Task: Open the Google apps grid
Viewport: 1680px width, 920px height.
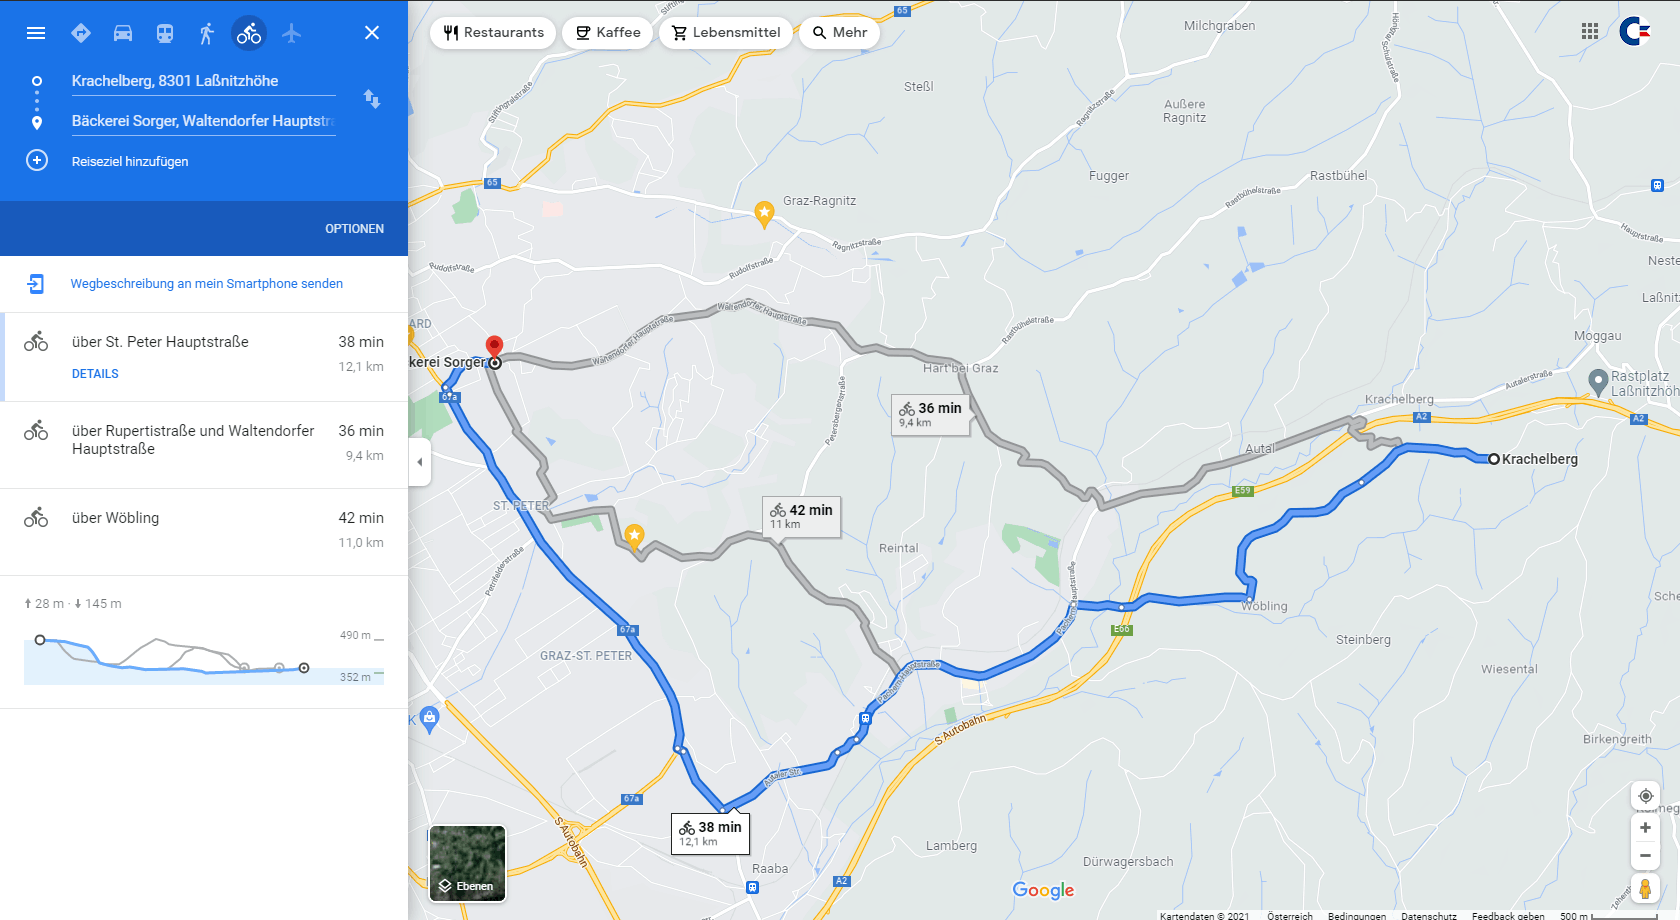Action: coord(1590,31)
